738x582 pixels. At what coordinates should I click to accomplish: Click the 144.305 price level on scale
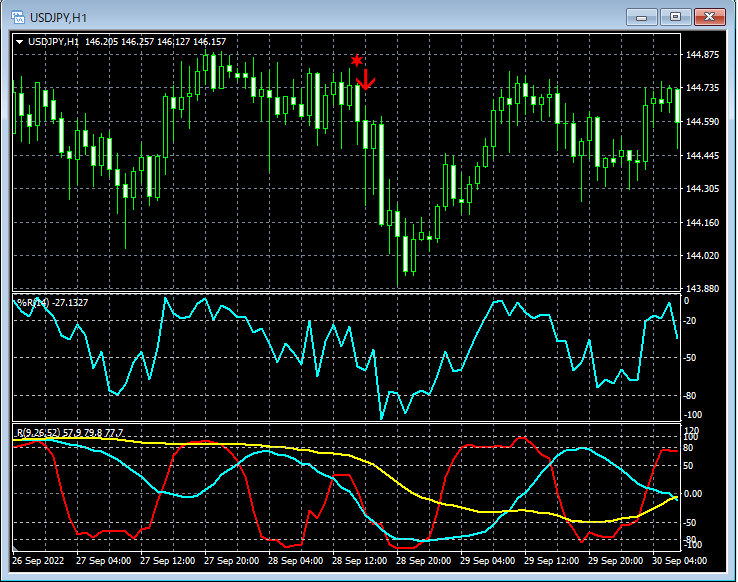pos(704,189)
